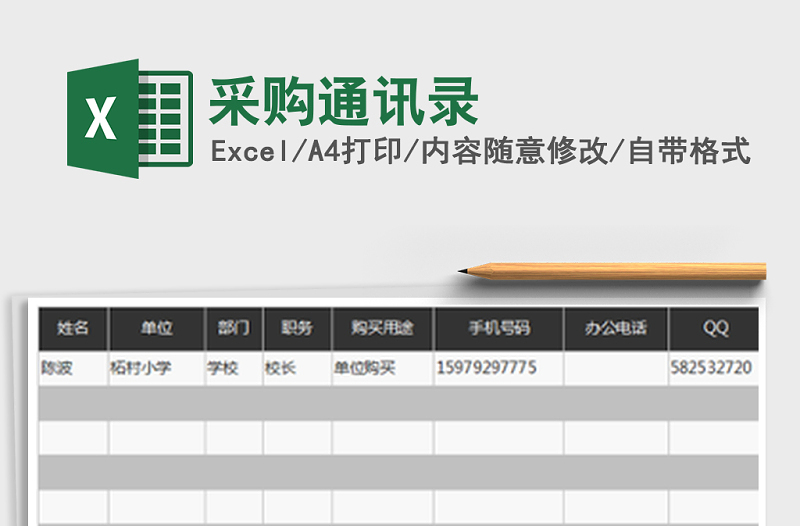The height and width of the screenshot is (526, 800).
Task: Select the 姓名 column header
Action: tap(73, 328)
